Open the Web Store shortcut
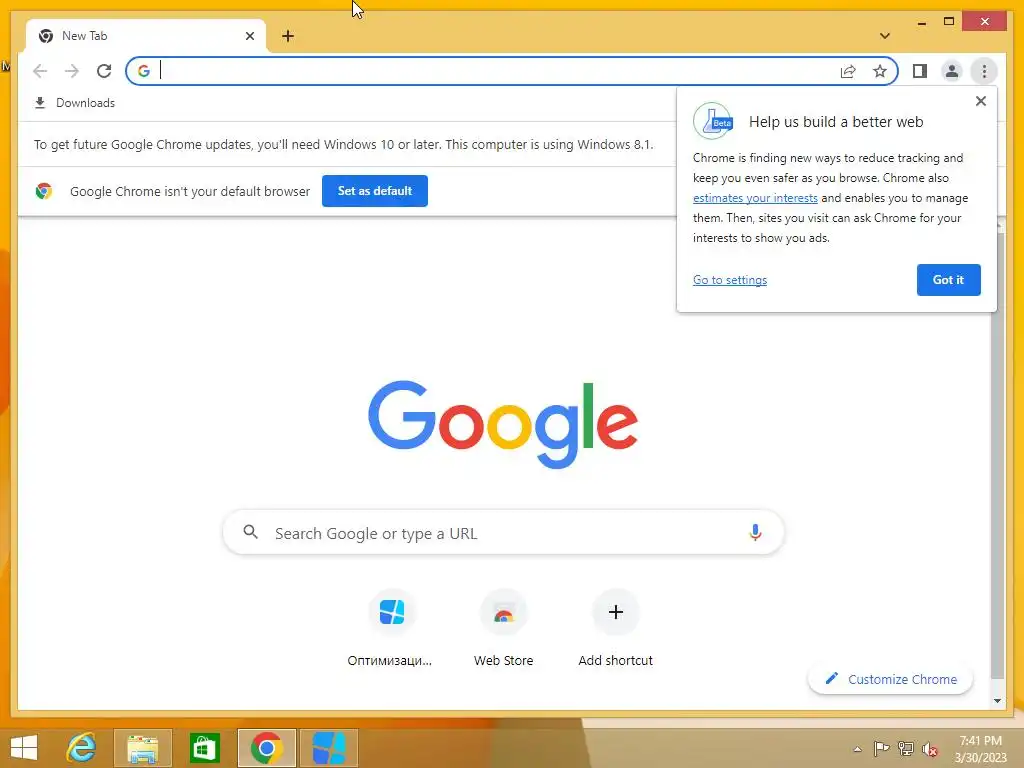Viewport: 1024px width, 768px height. pyautogui.click(x=504, y=628)
